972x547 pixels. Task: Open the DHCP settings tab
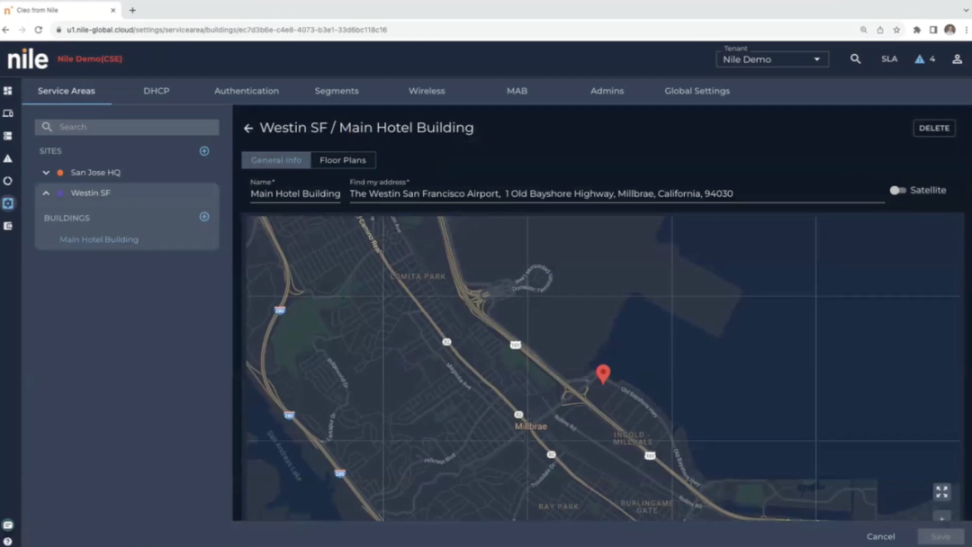[x=156, y=91]
